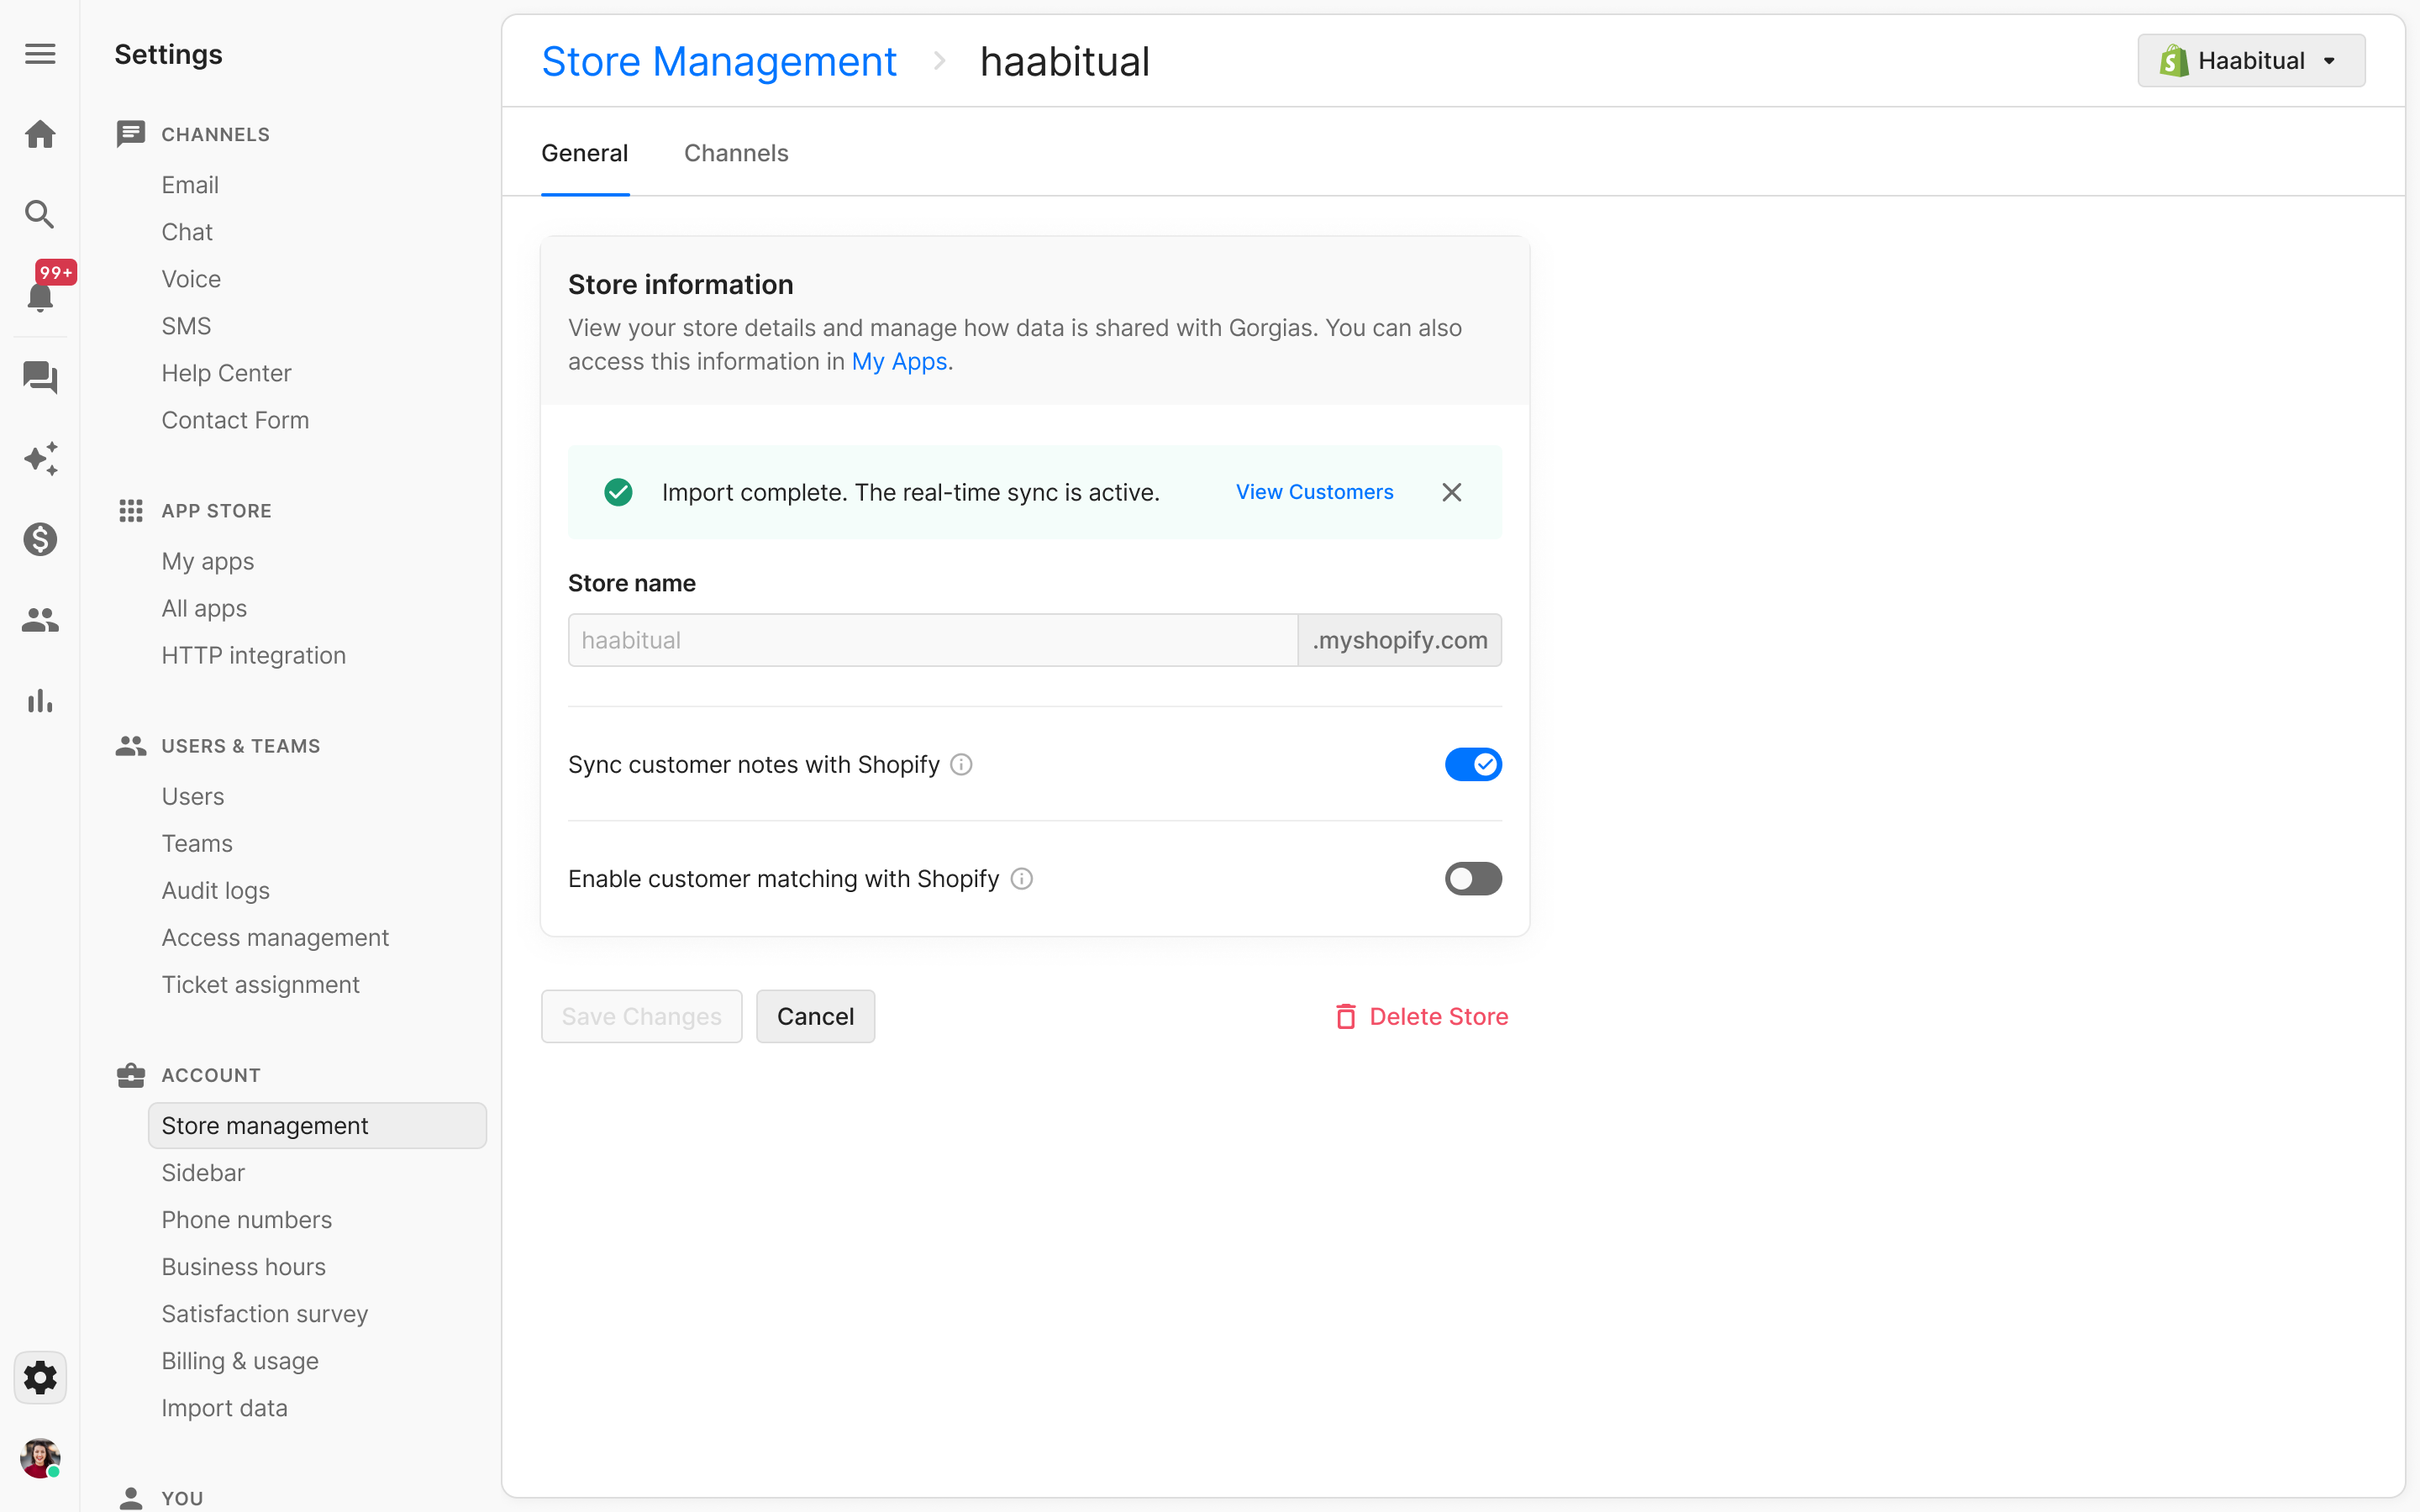Open the Customers people icon

(x=40, y=620)
